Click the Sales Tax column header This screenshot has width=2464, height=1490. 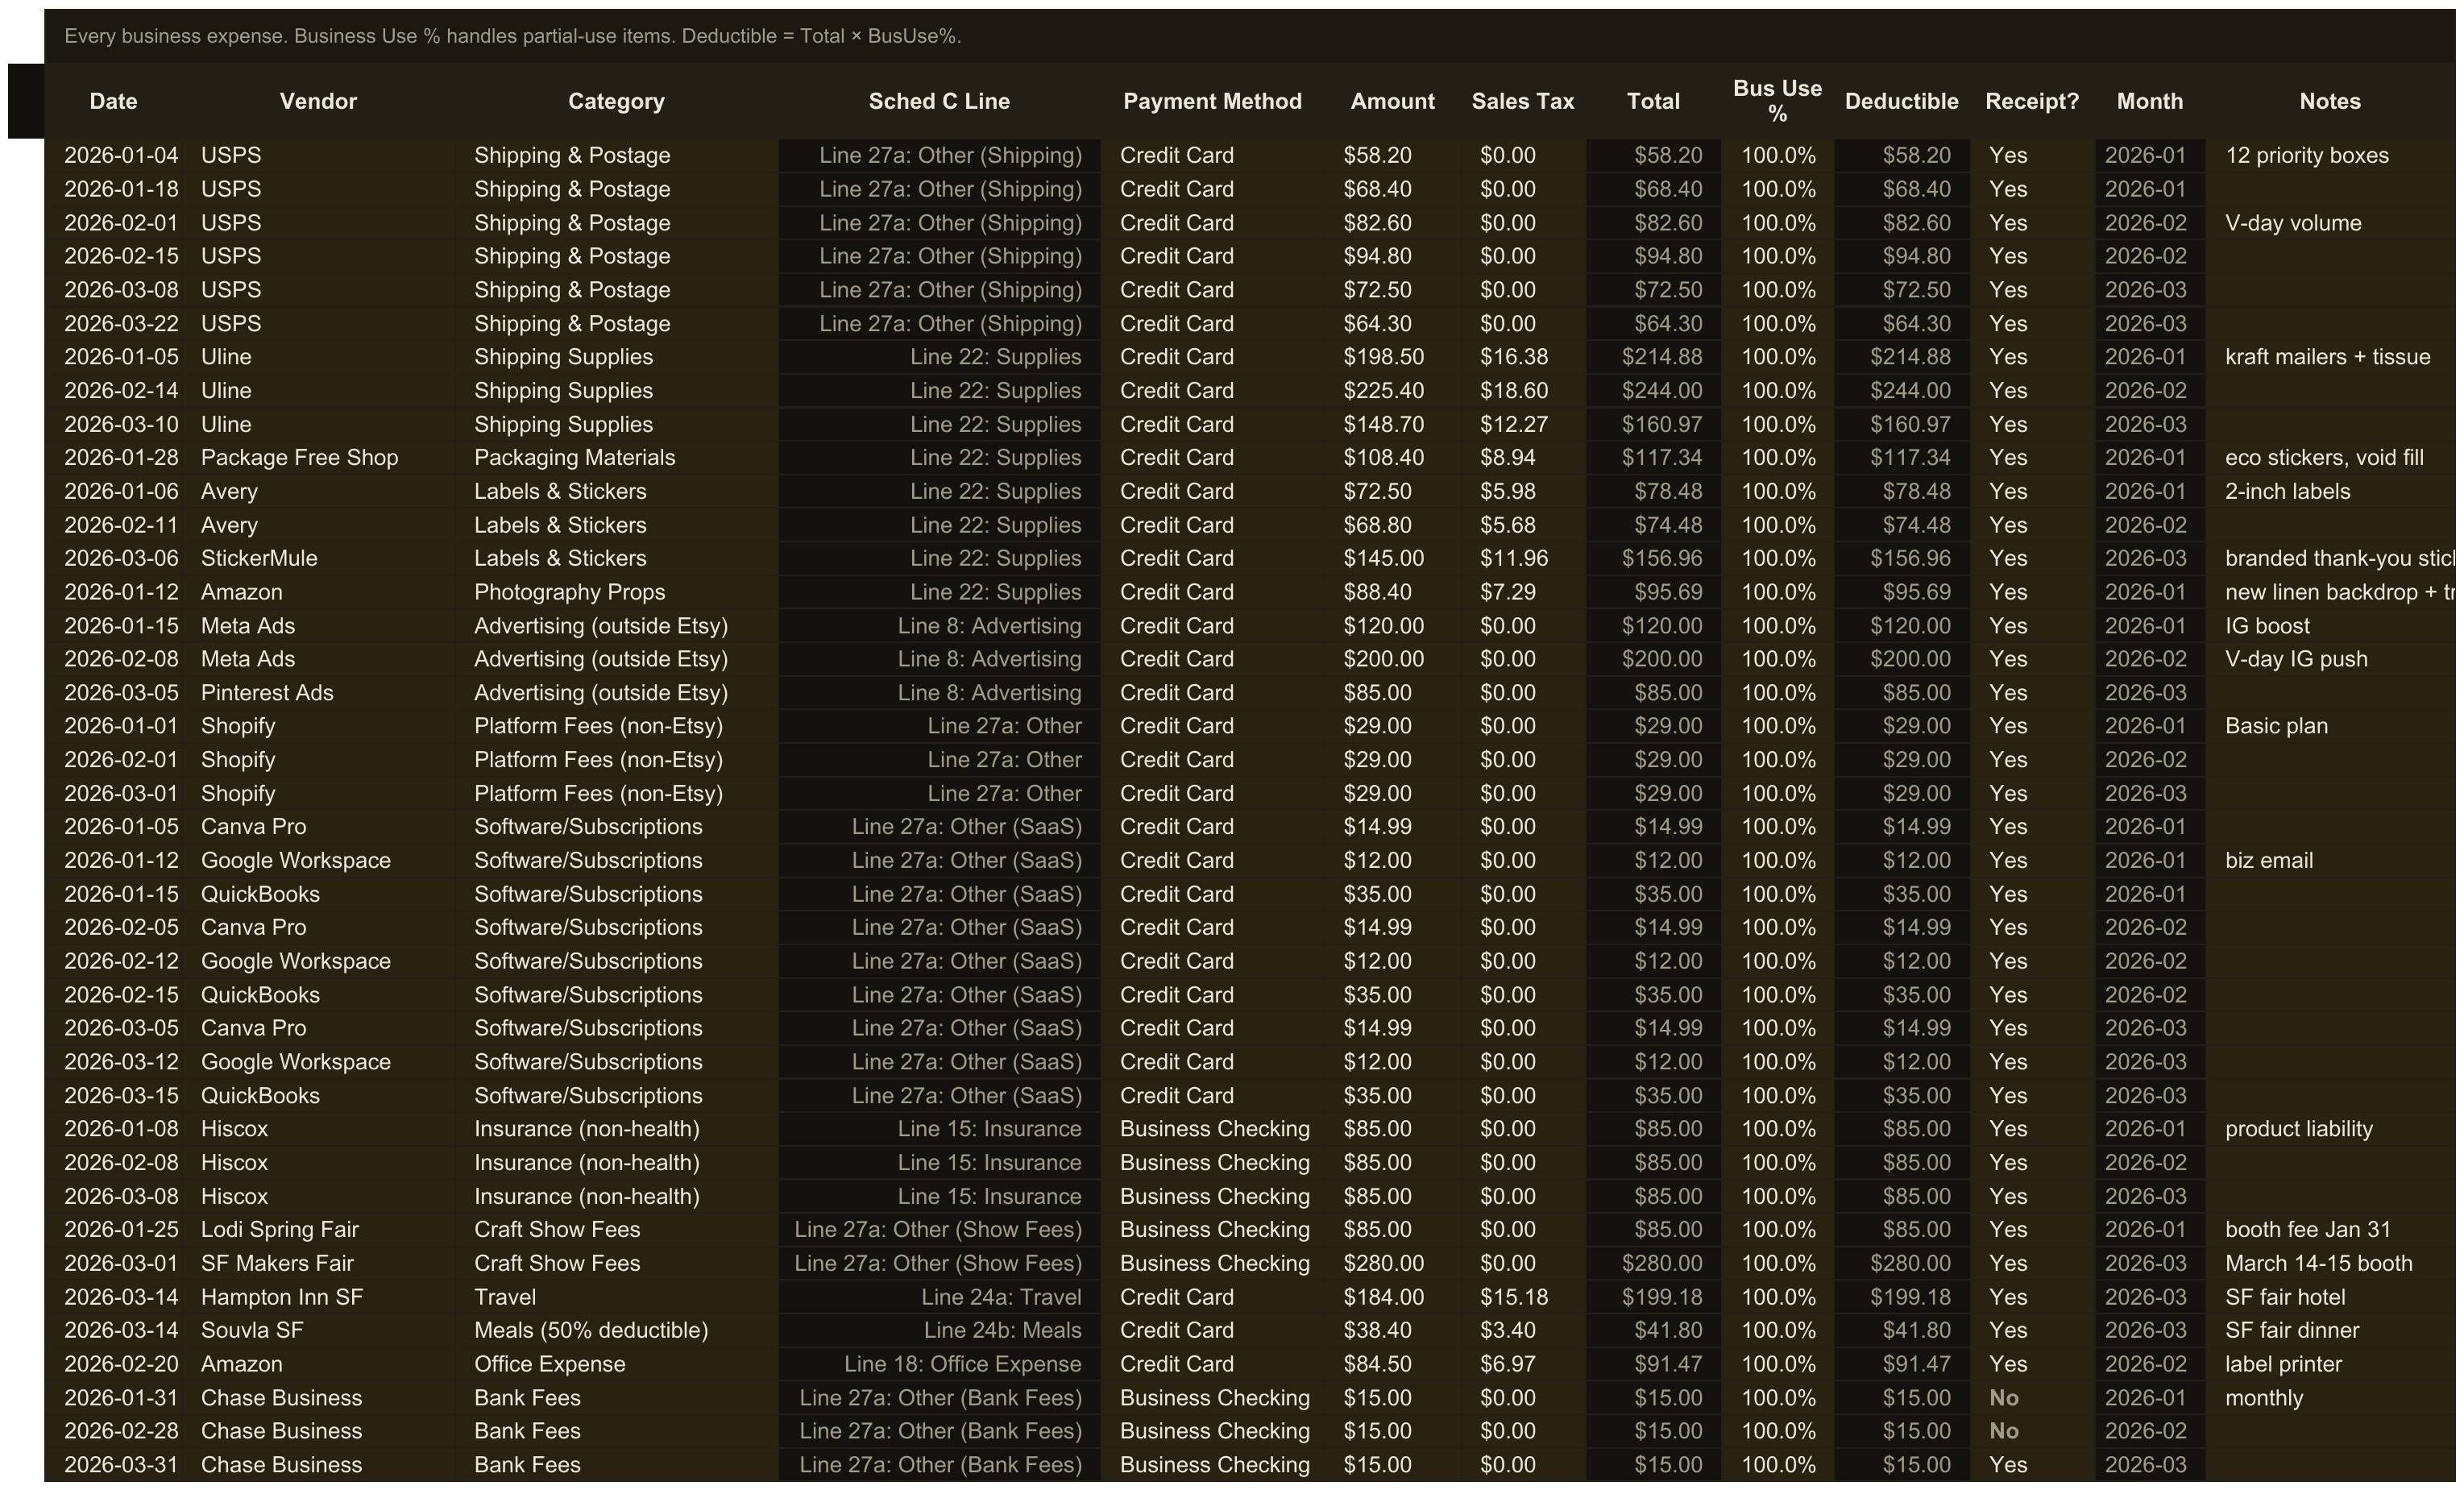1522,101
